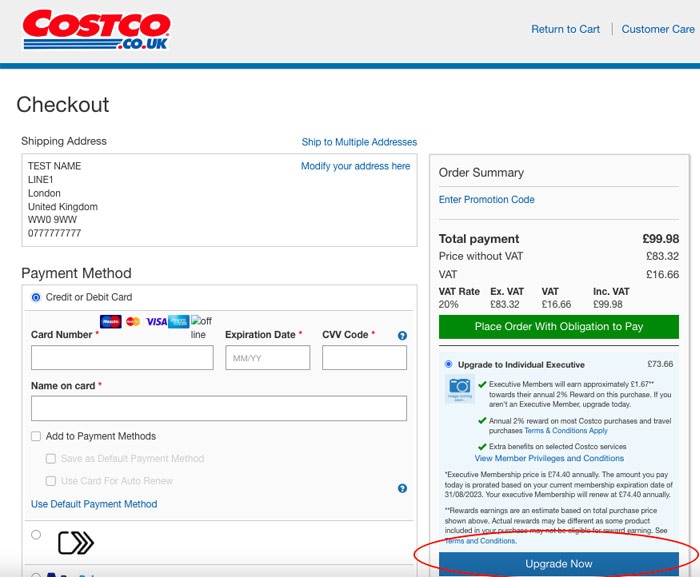Click Ship to Multiple Addresses
The image size is (700, 577).
pyautogui.click(x=359, y=142)
